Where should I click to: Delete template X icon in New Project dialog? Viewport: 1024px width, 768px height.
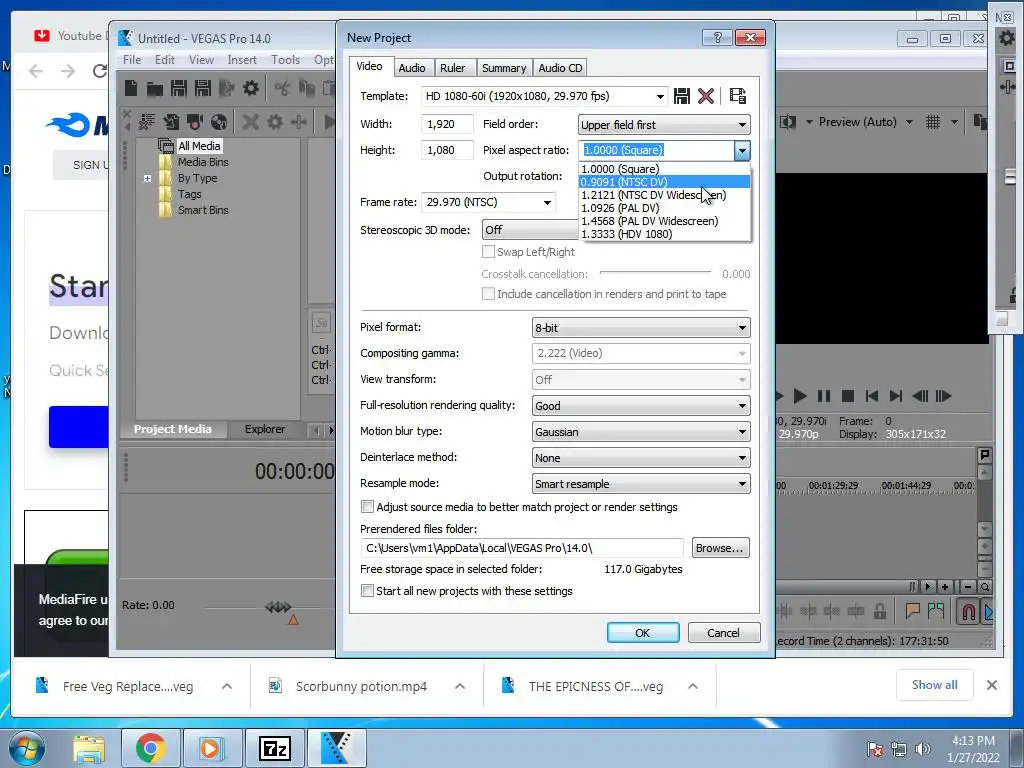[x=706, y=96]
